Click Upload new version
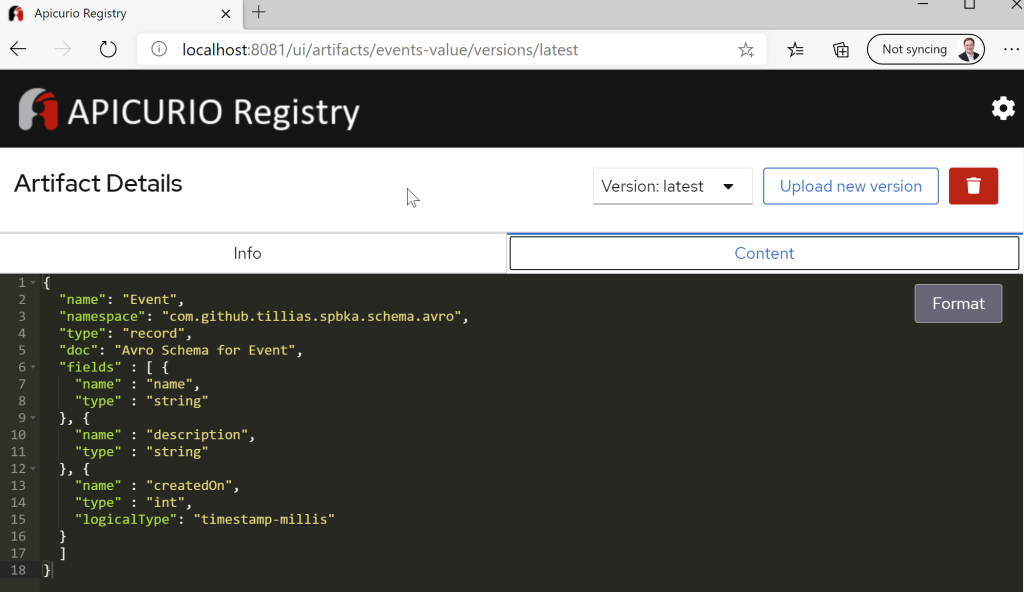This screenshot has width=1024, height=592. (850, 186)
